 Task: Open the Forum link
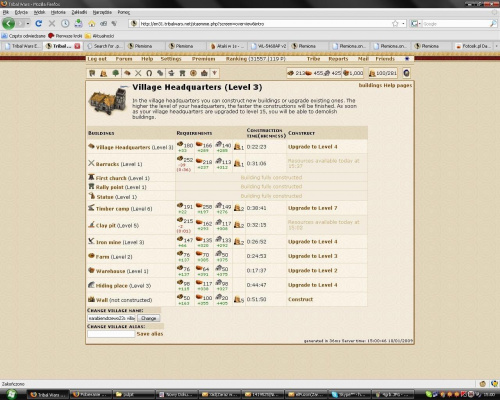[124, 59]
